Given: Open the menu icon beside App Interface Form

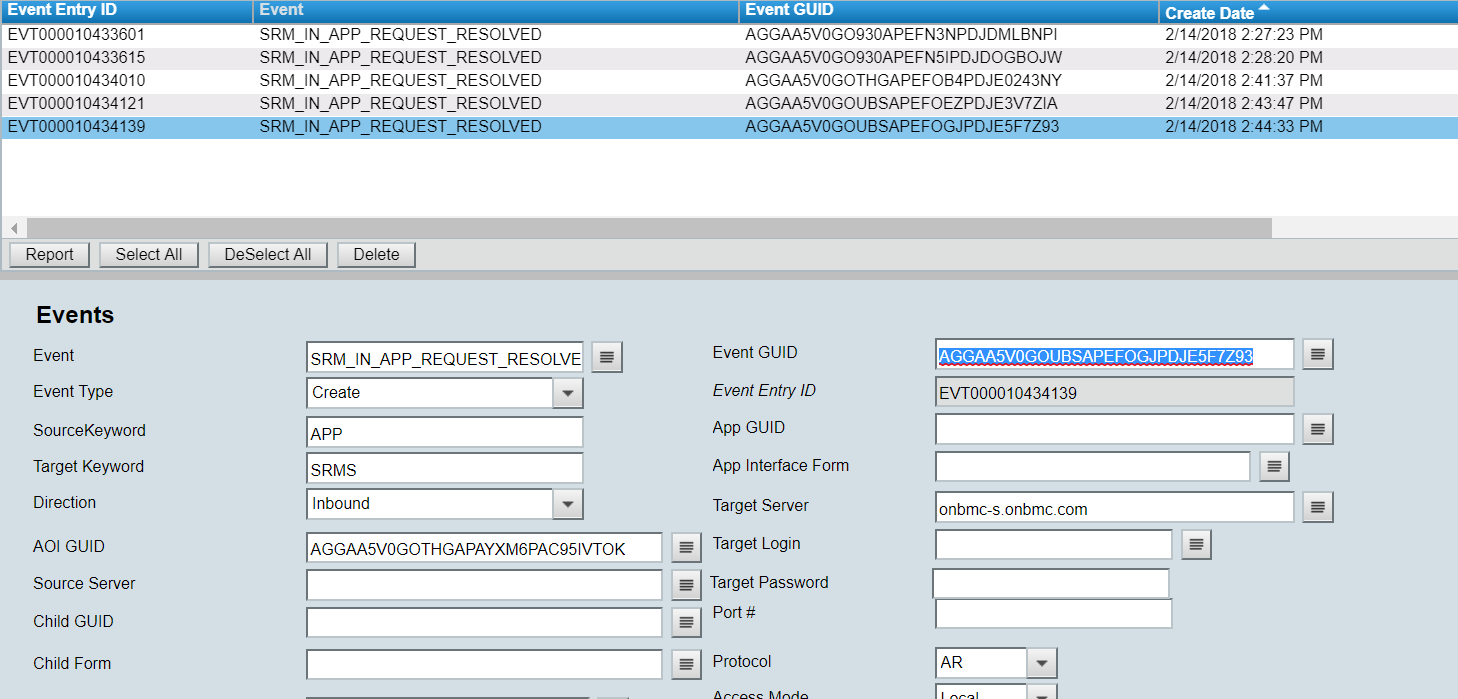Looking at the screenshot, I should point(1274,466).
